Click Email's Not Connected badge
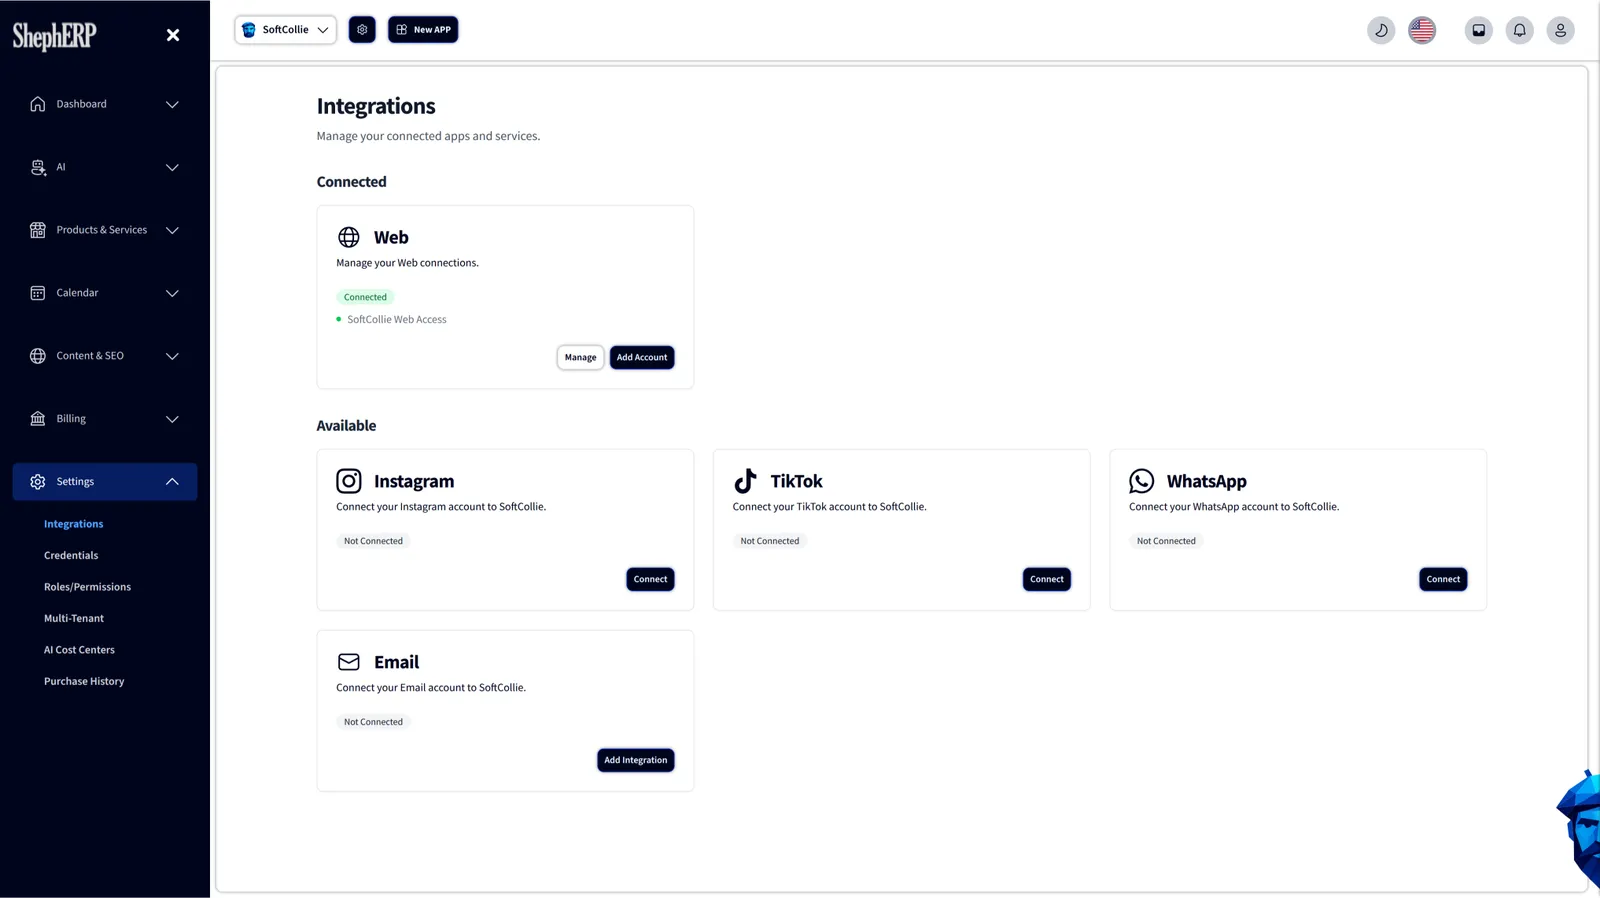 [x=373, y=722]
